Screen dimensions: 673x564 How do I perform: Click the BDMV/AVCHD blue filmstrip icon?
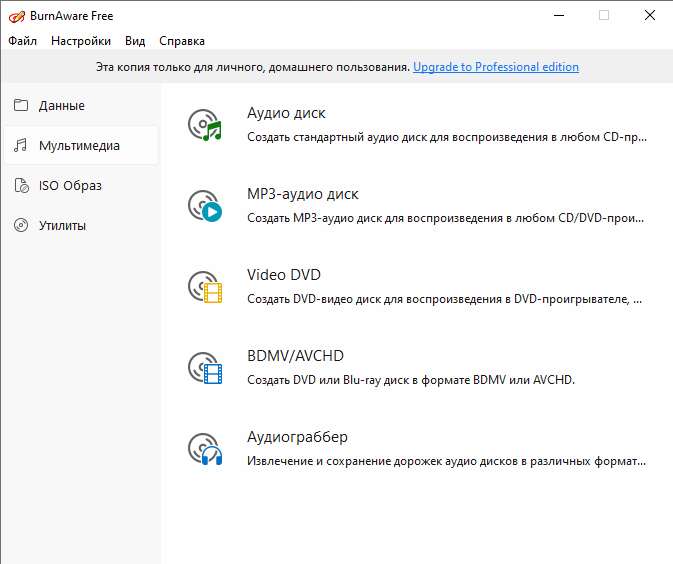point(205,368)
